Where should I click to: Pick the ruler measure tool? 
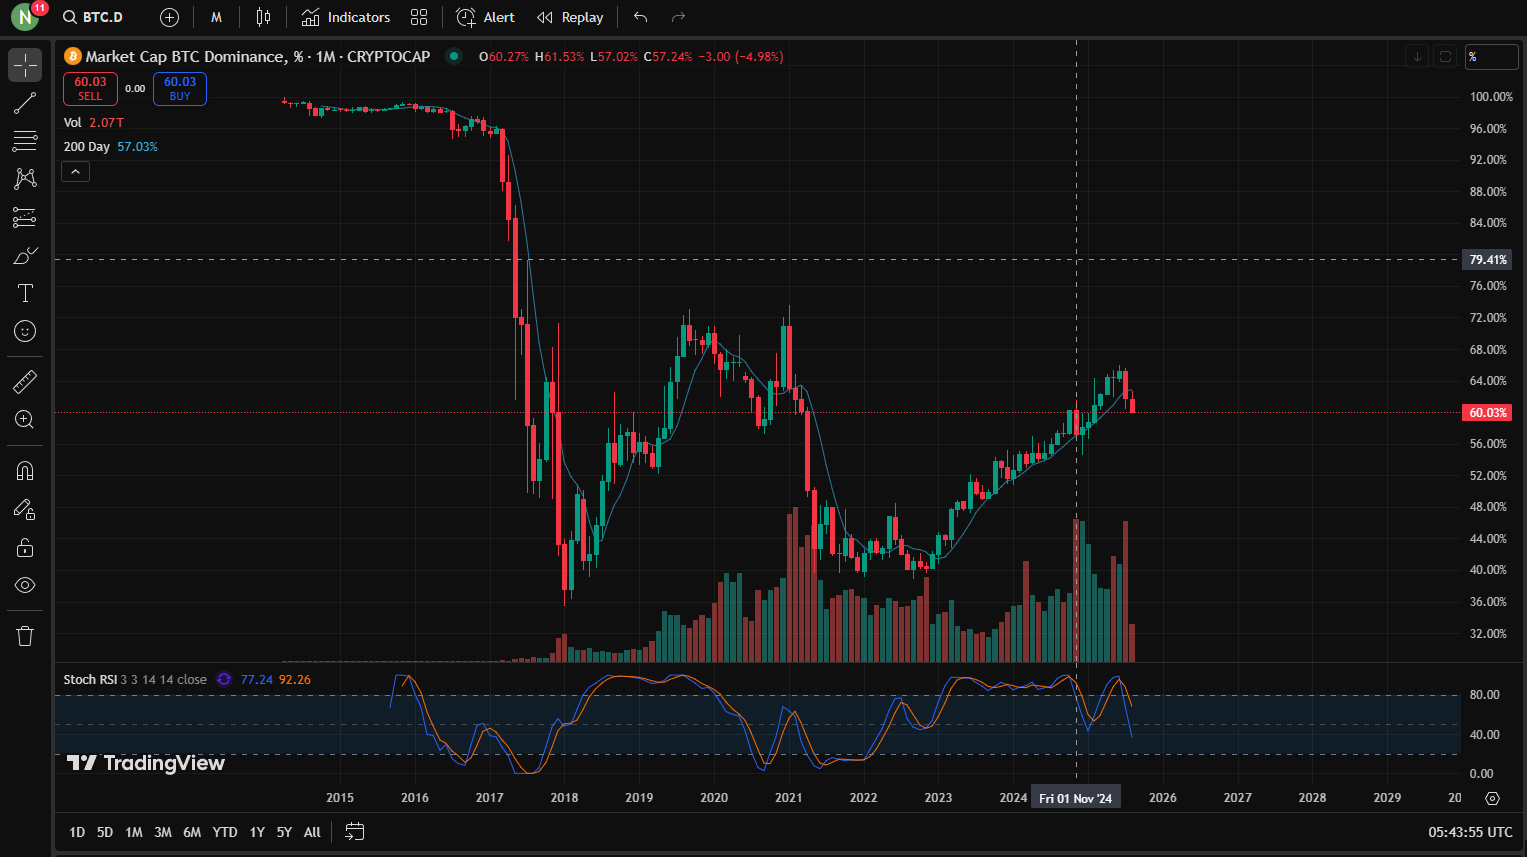tap(25, 381)
